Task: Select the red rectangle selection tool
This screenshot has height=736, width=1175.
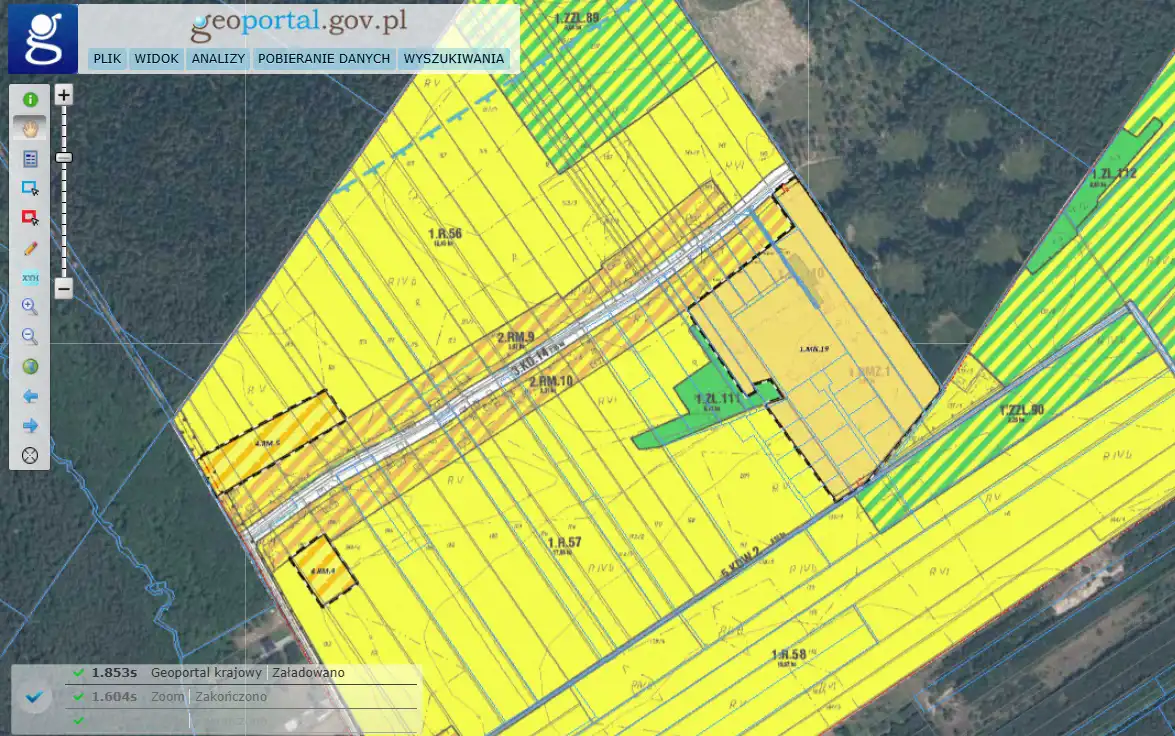Action: click(30, 218)
